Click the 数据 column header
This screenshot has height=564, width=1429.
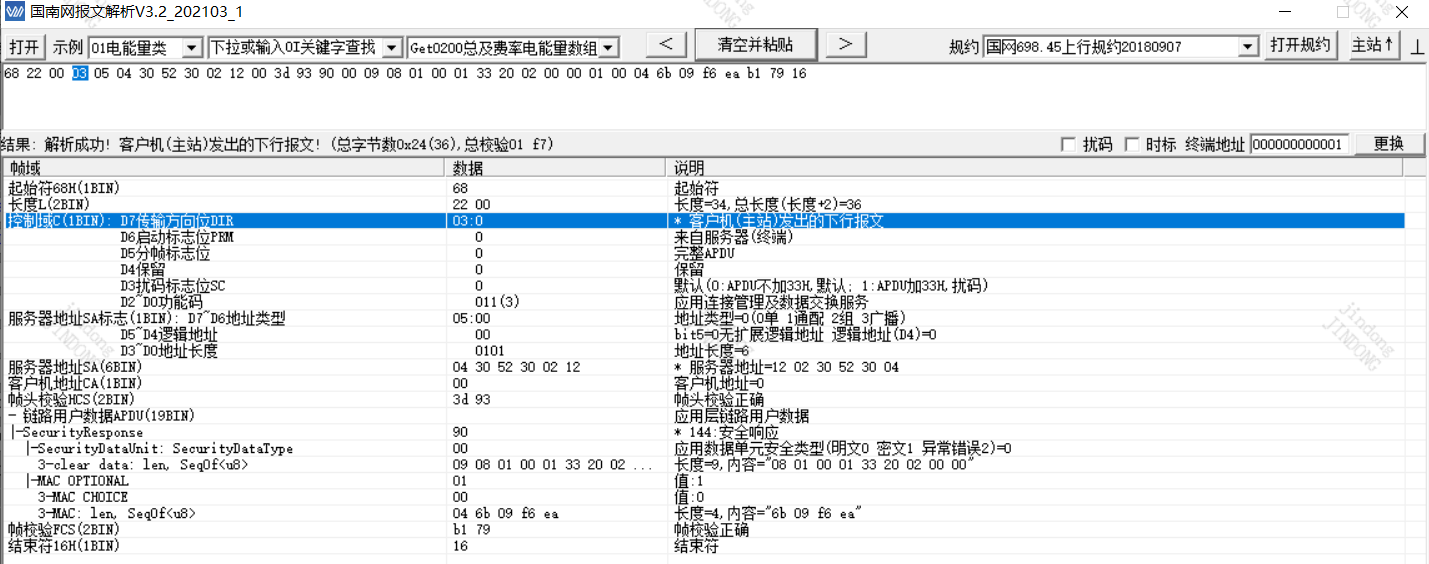(556, 168)
